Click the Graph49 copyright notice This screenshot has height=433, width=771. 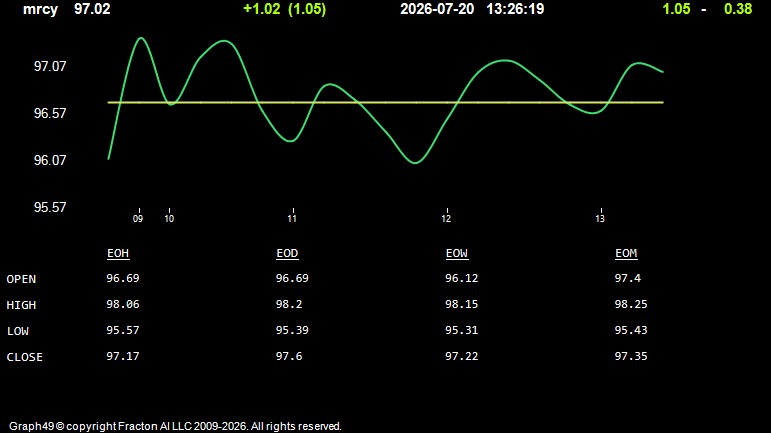coord(175,426)
